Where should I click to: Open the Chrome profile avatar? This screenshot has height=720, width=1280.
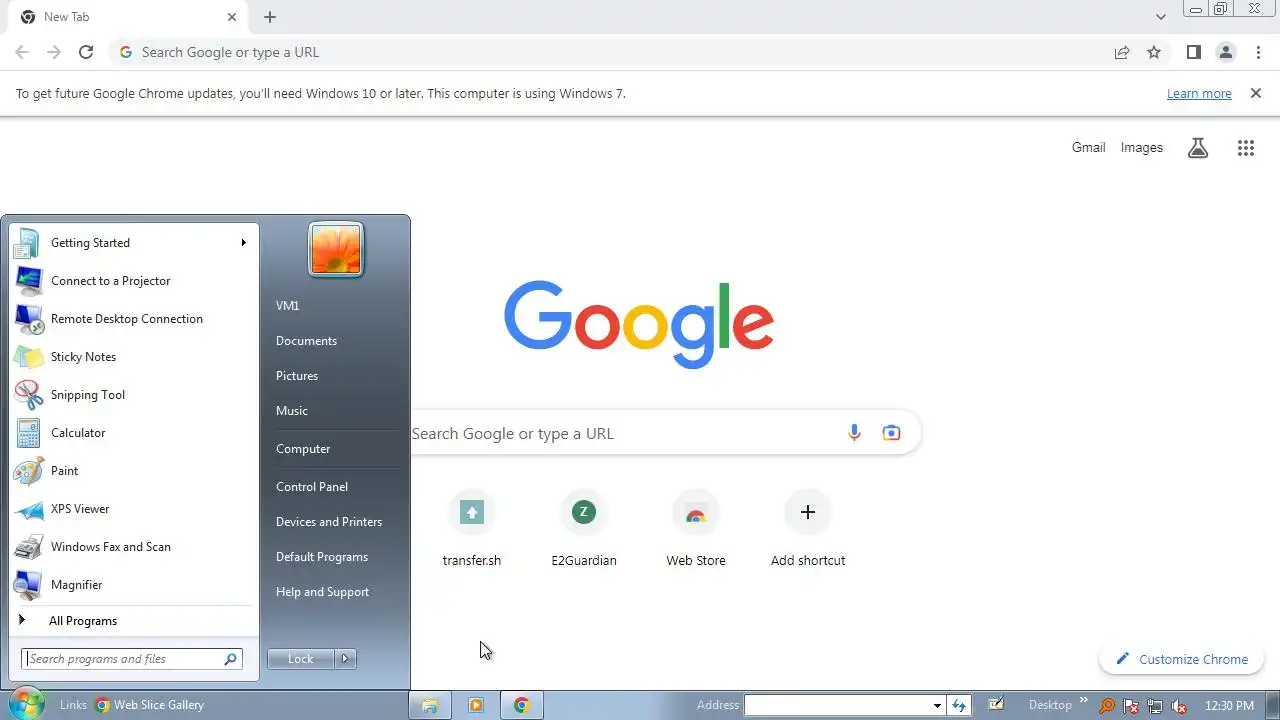pyautogui.click(x=1225, y=52)
